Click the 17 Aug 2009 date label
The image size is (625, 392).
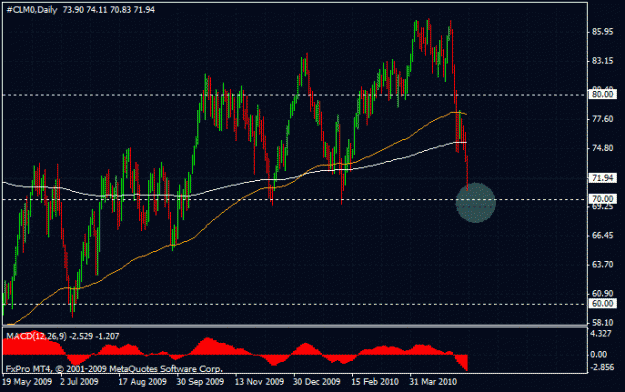[142, 382]
